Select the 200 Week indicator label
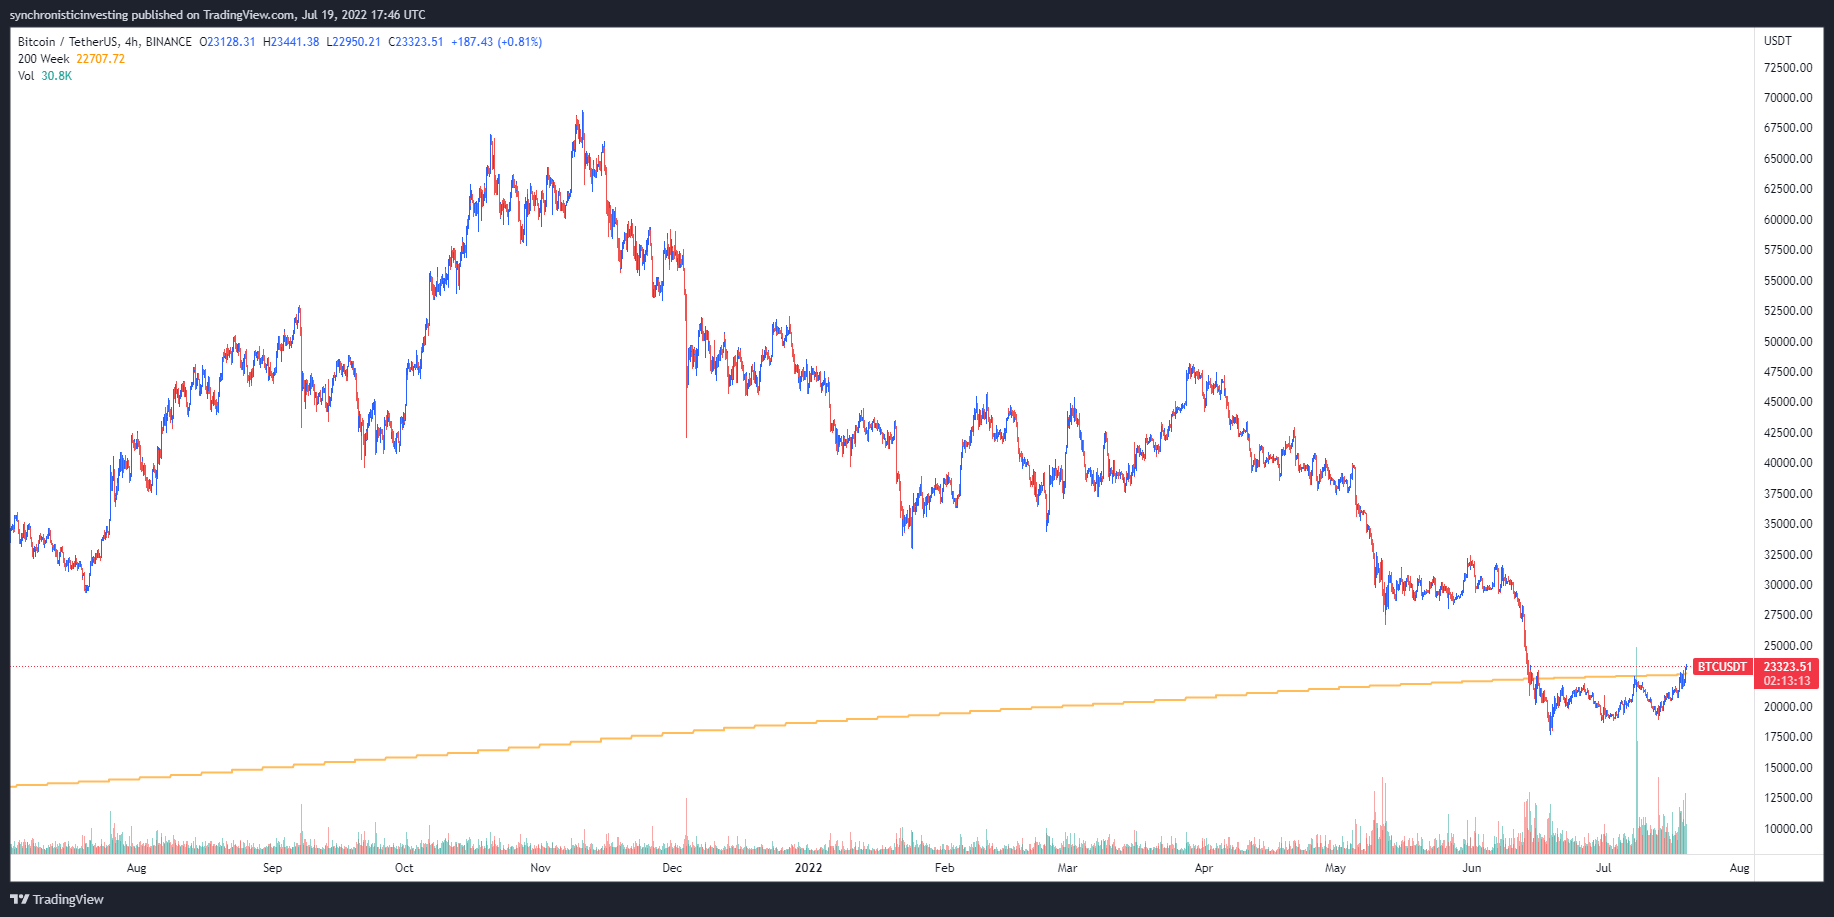This screenshot has width=1834, height=917. click(x=44, y=59)
